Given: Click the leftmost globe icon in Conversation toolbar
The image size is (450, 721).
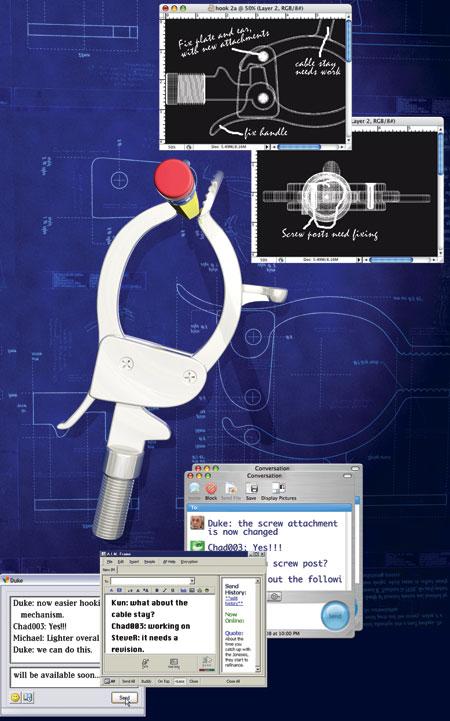Looking at the screenshot, I should point(194,489).
